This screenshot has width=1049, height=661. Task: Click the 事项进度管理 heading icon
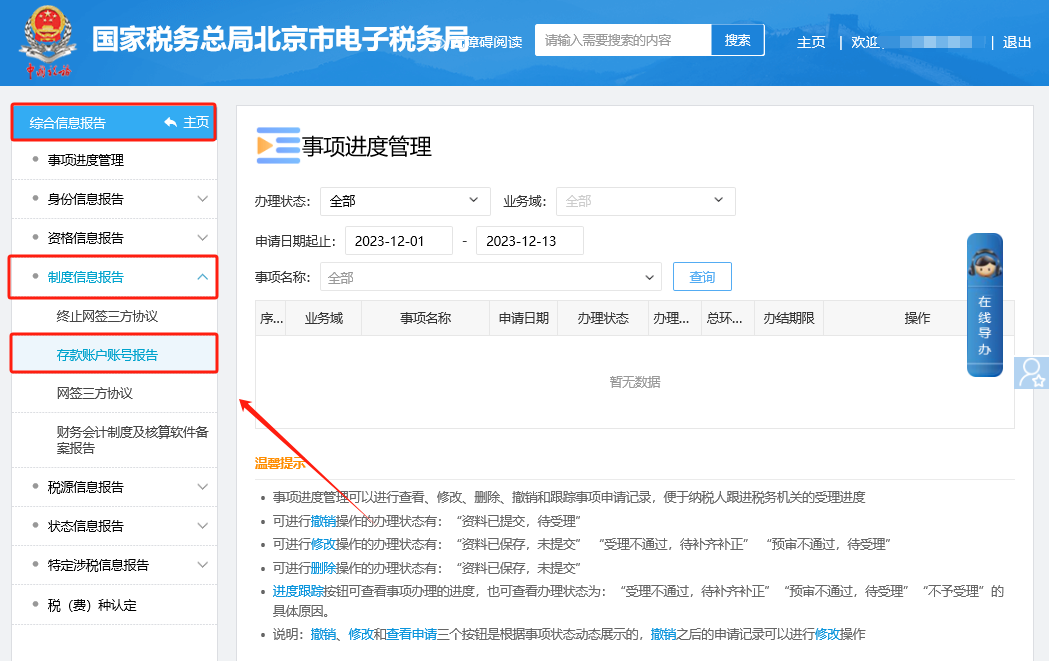277,146
